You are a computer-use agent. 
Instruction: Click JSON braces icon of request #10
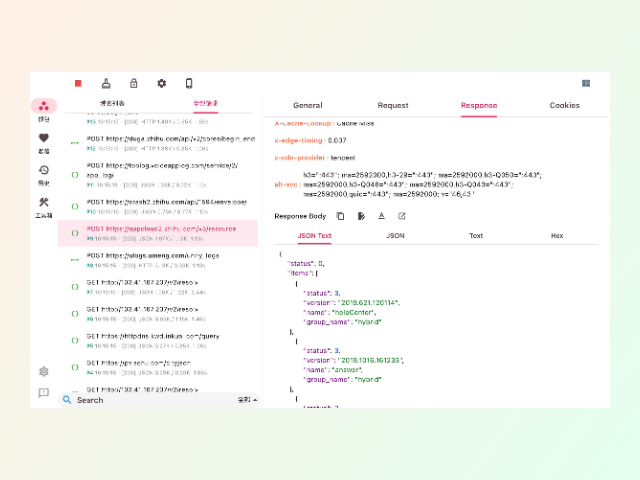75,207
